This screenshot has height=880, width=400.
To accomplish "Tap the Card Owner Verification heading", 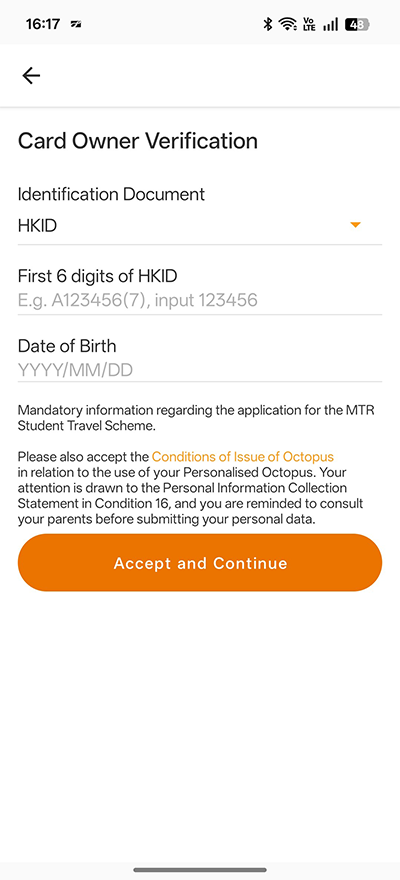I will 138,140.
